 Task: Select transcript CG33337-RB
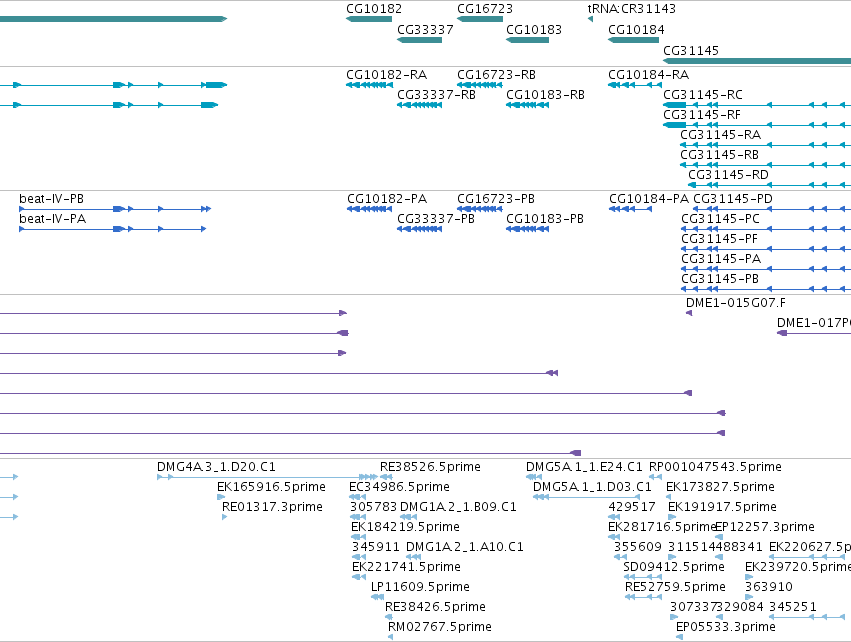[x=436, y=95]
